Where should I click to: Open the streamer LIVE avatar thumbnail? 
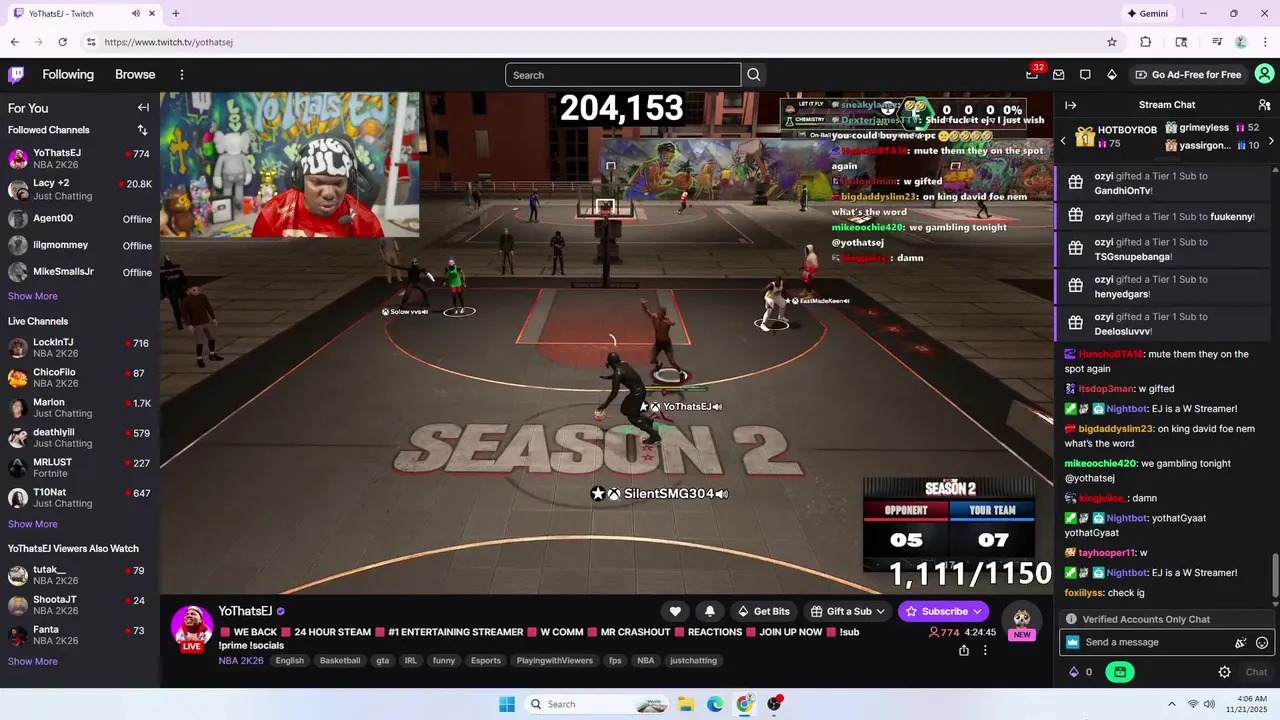click(191, 628)
